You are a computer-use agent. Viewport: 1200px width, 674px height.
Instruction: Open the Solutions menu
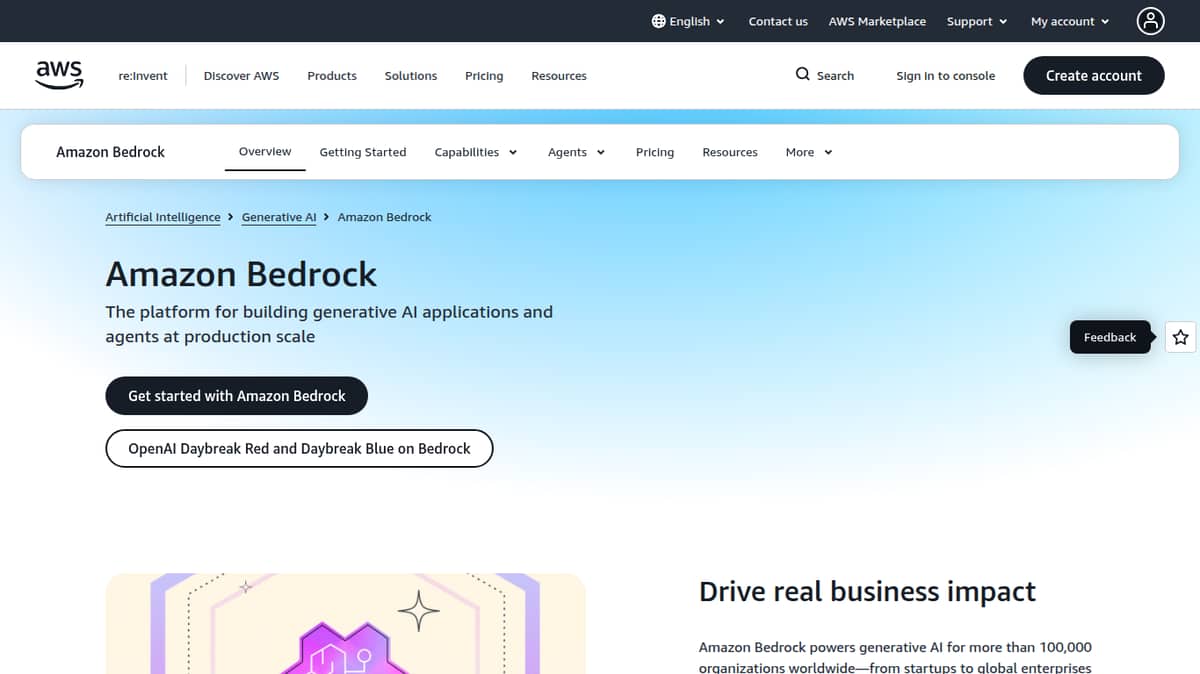[x=411, y=76]
